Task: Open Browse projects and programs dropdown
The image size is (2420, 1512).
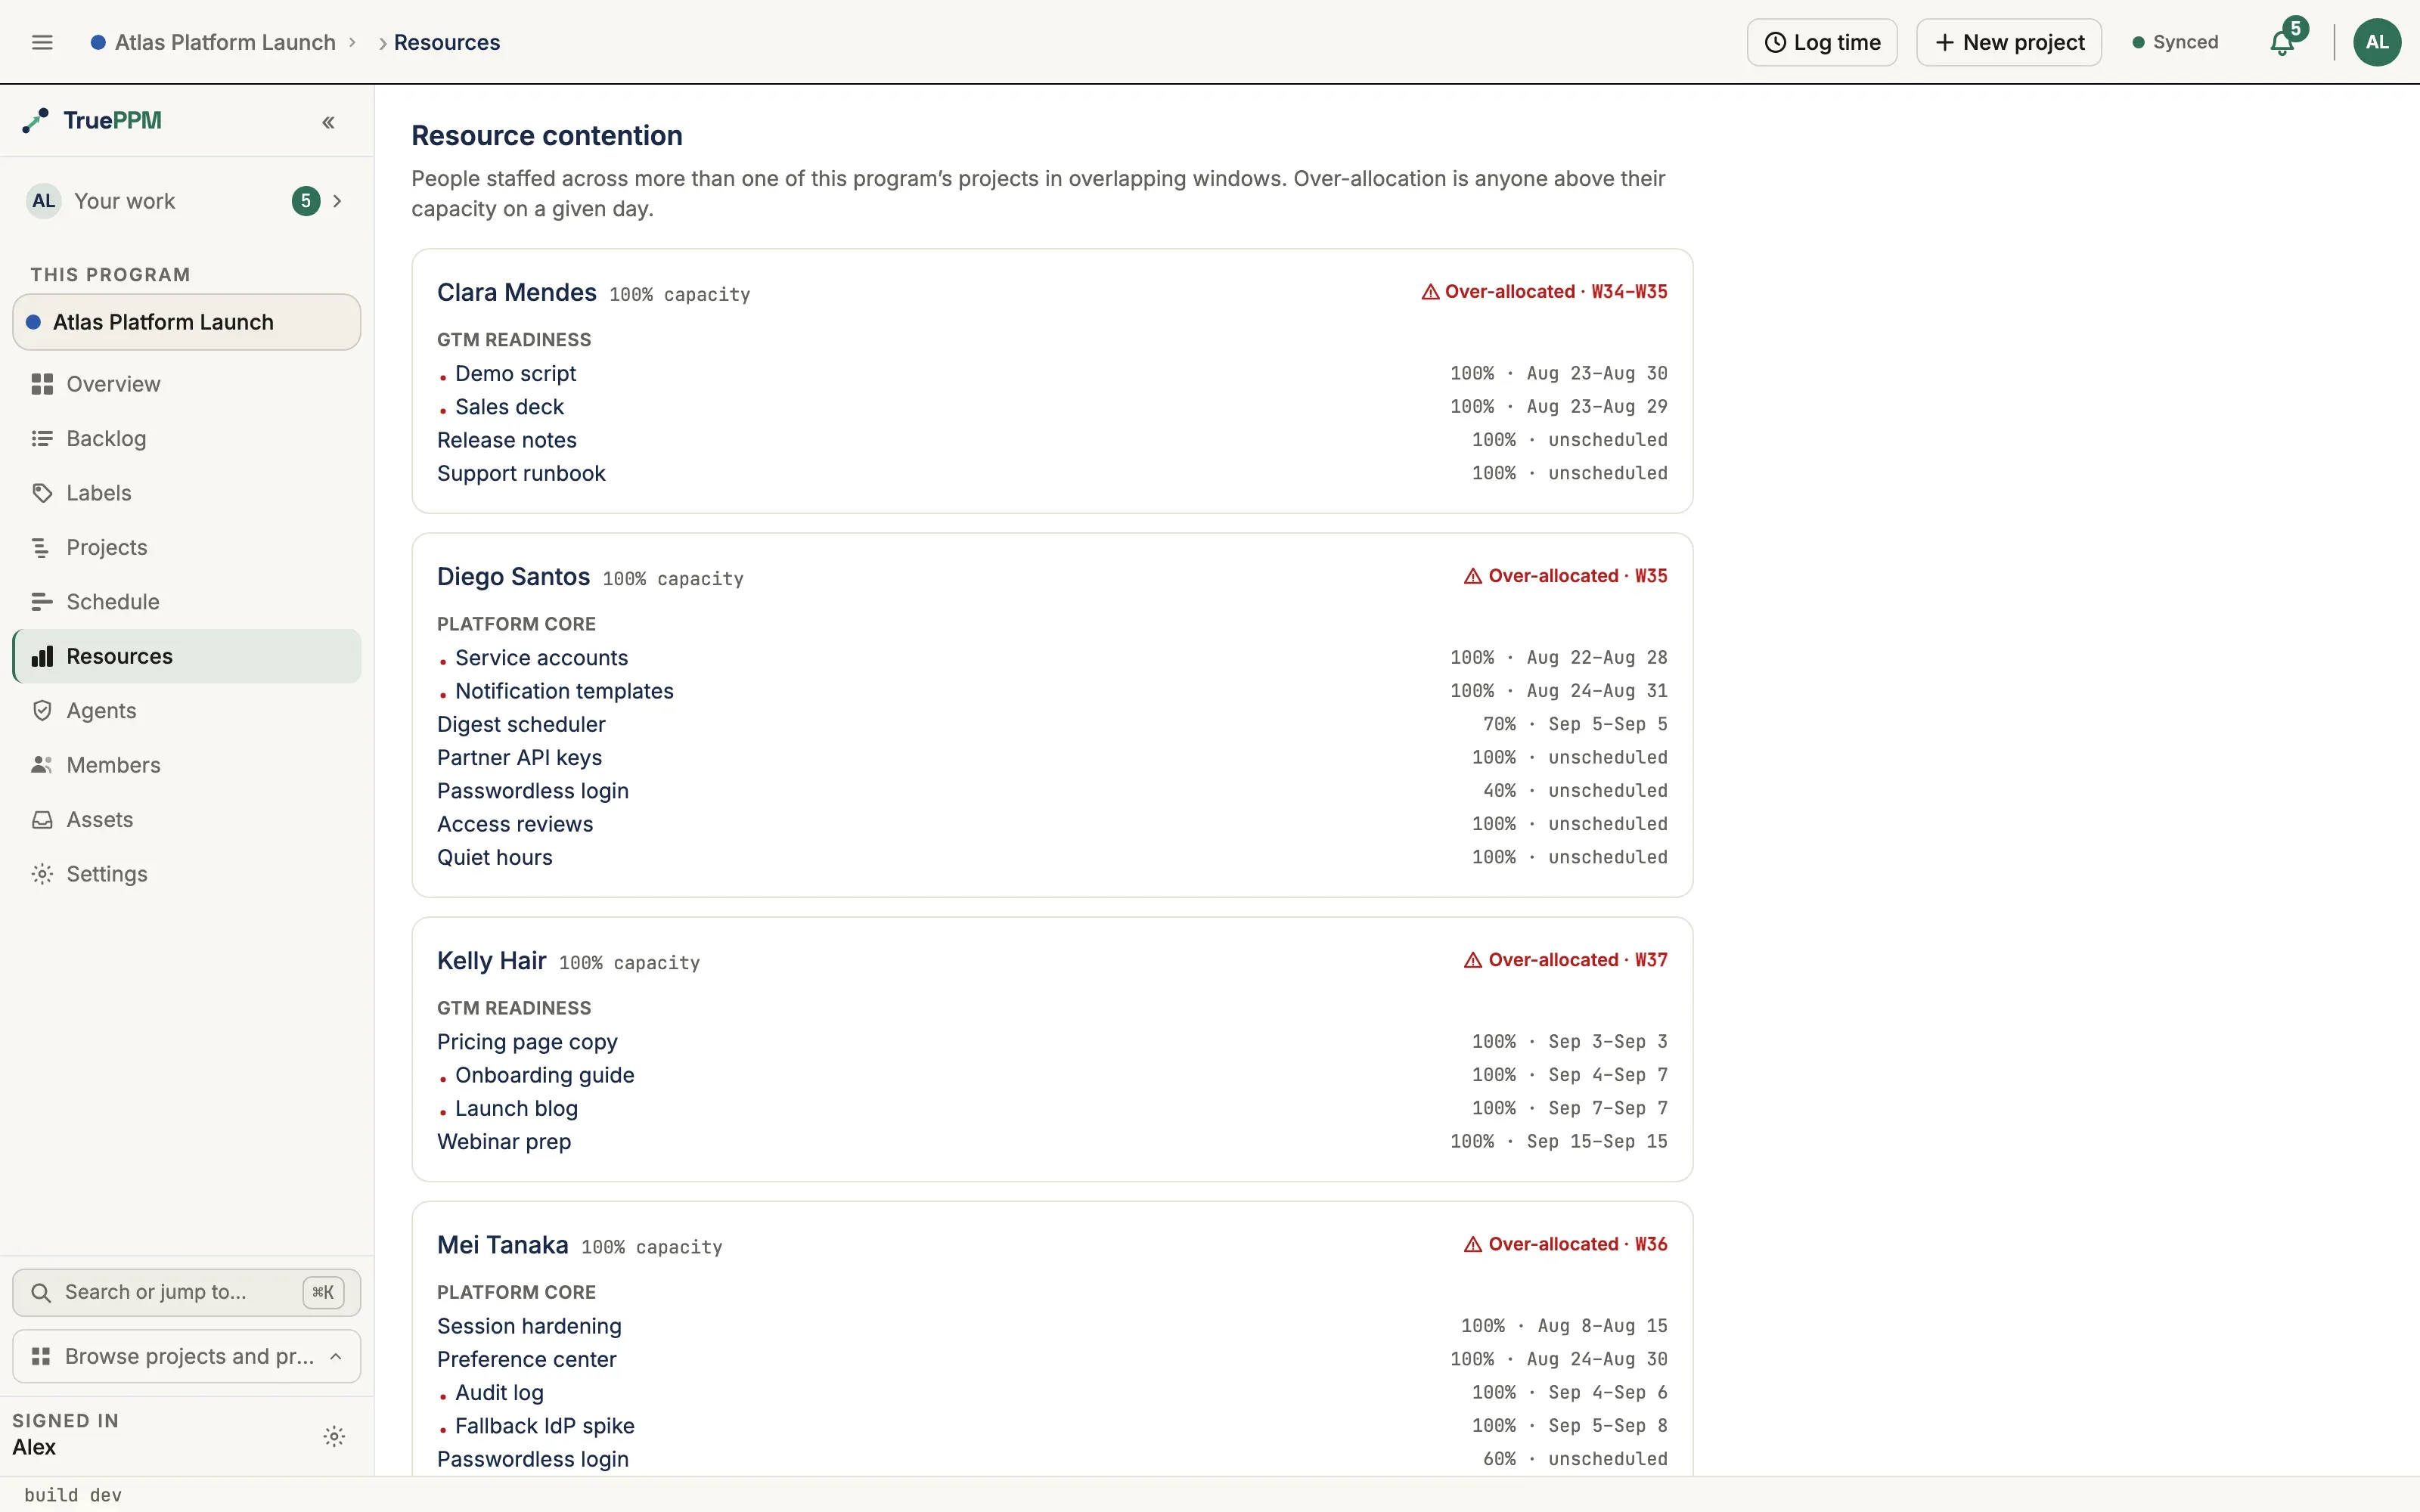Action: click(187, 1356)
